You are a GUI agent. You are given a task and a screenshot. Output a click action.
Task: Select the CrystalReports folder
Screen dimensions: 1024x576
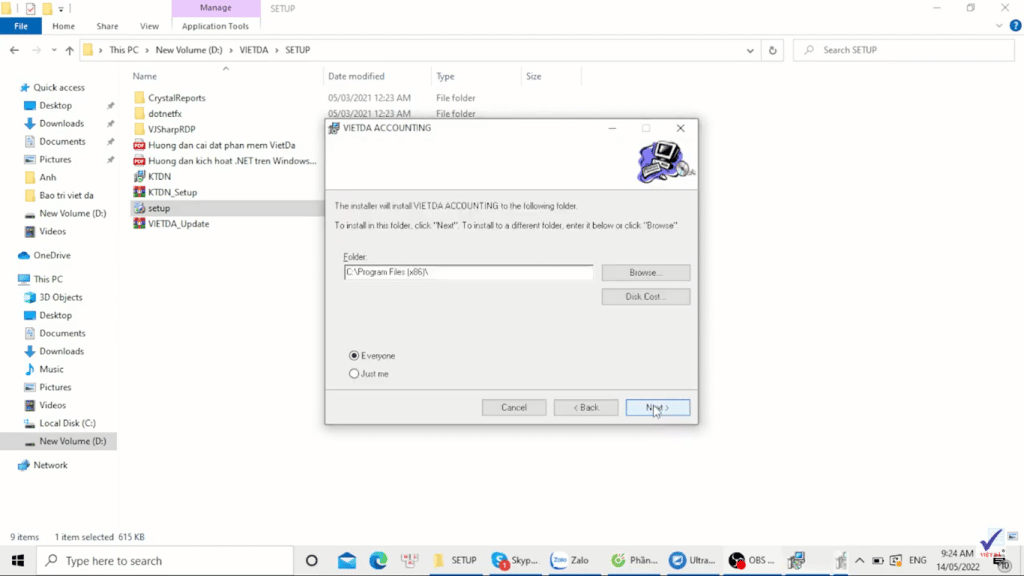pos(176,98)
